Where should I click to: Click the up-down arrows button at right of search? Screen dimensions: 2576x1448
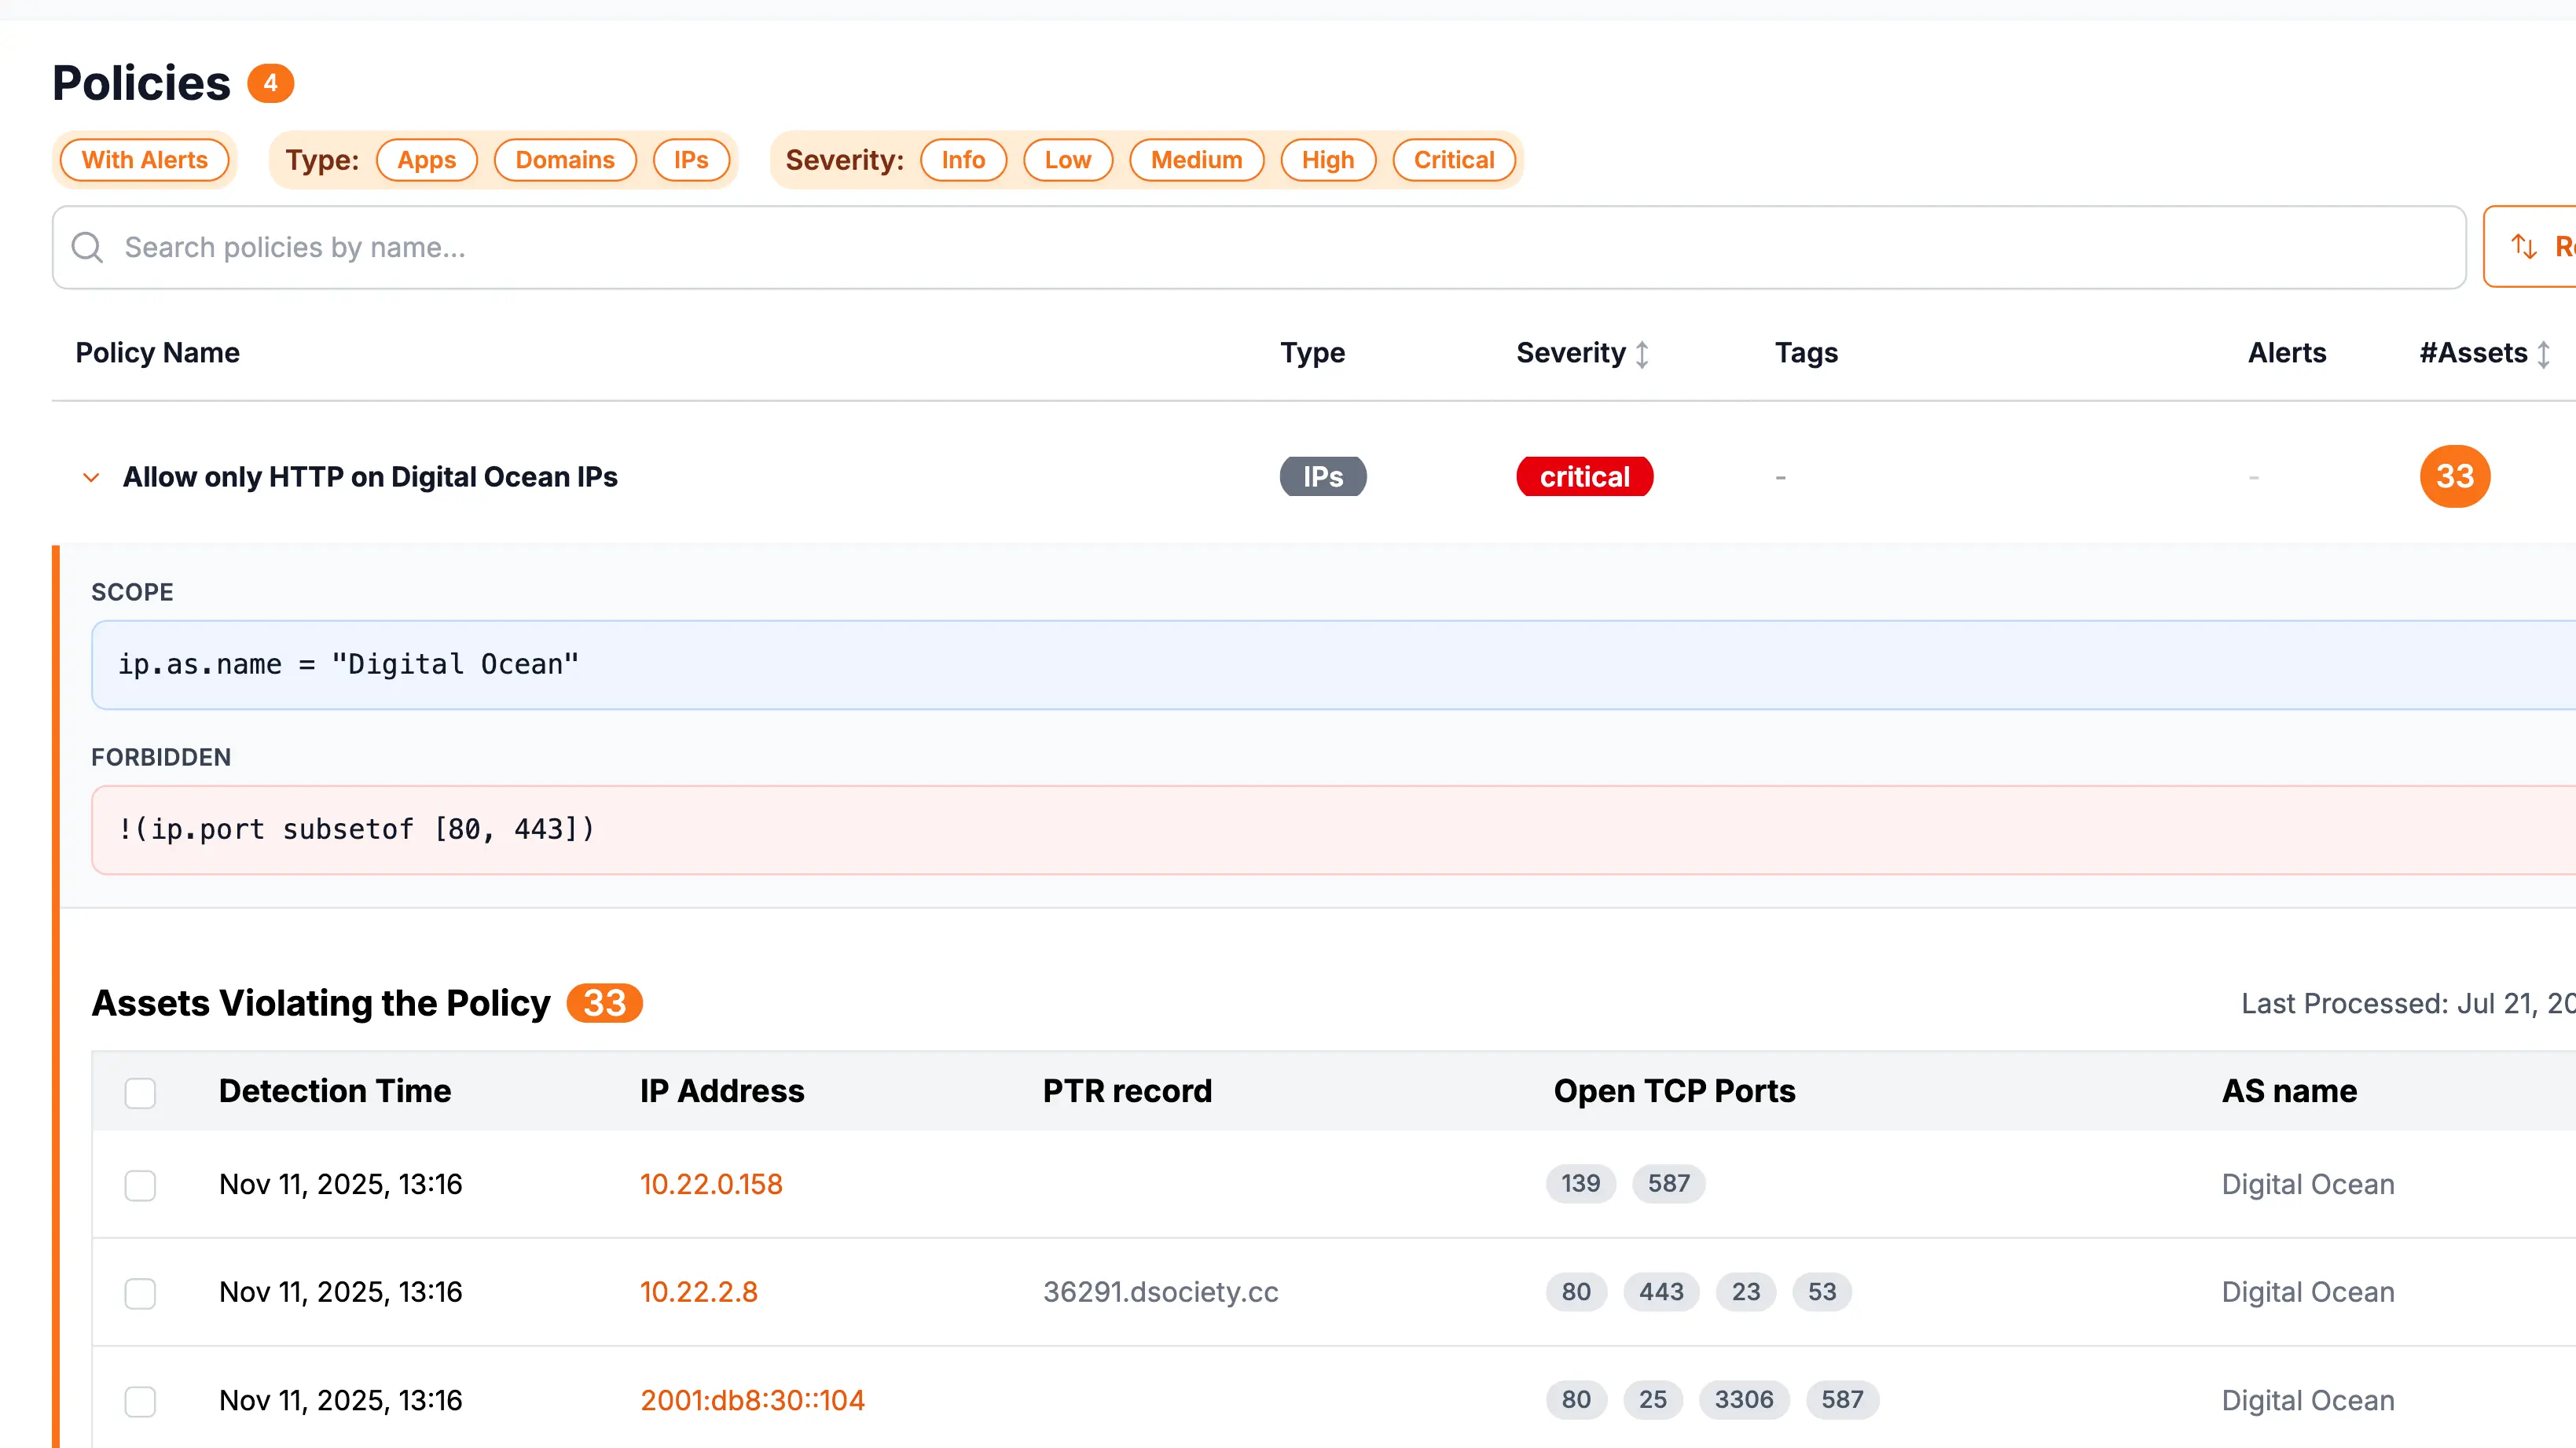[x=2530, y=247]
